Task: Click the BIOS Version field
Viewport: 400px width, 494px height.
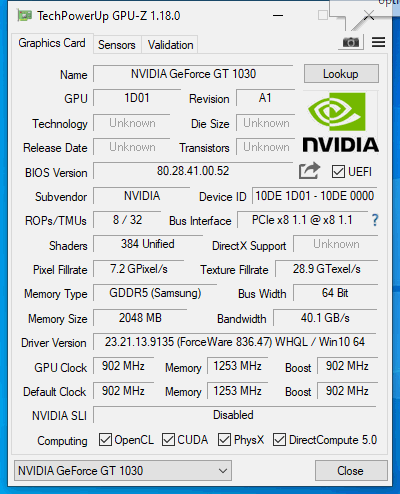Action: tap(193, 171)
